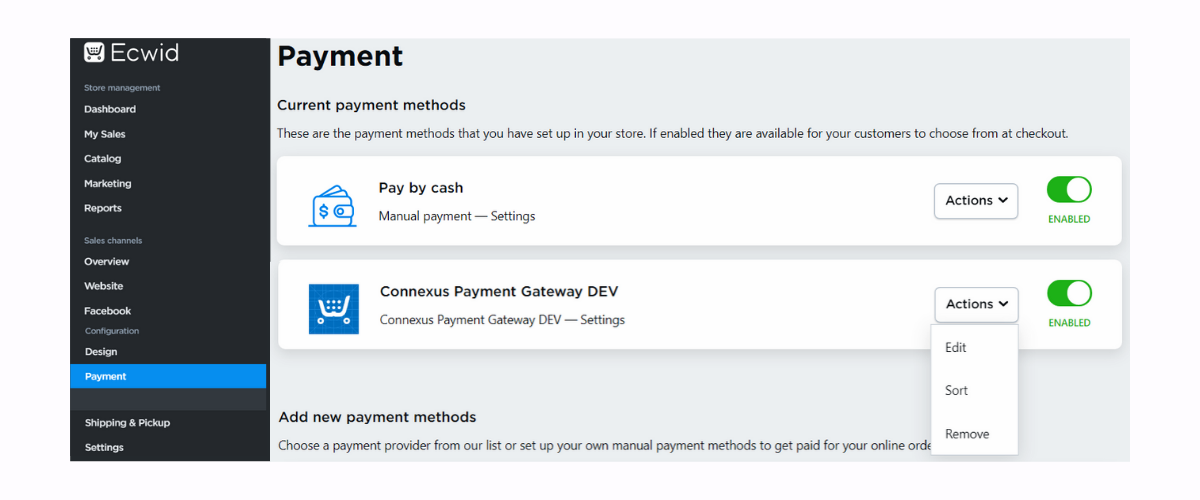Click the Ecwid cart logo icon
The width and height of the screenshot is (1200, 500).
[x=94, y=53]
